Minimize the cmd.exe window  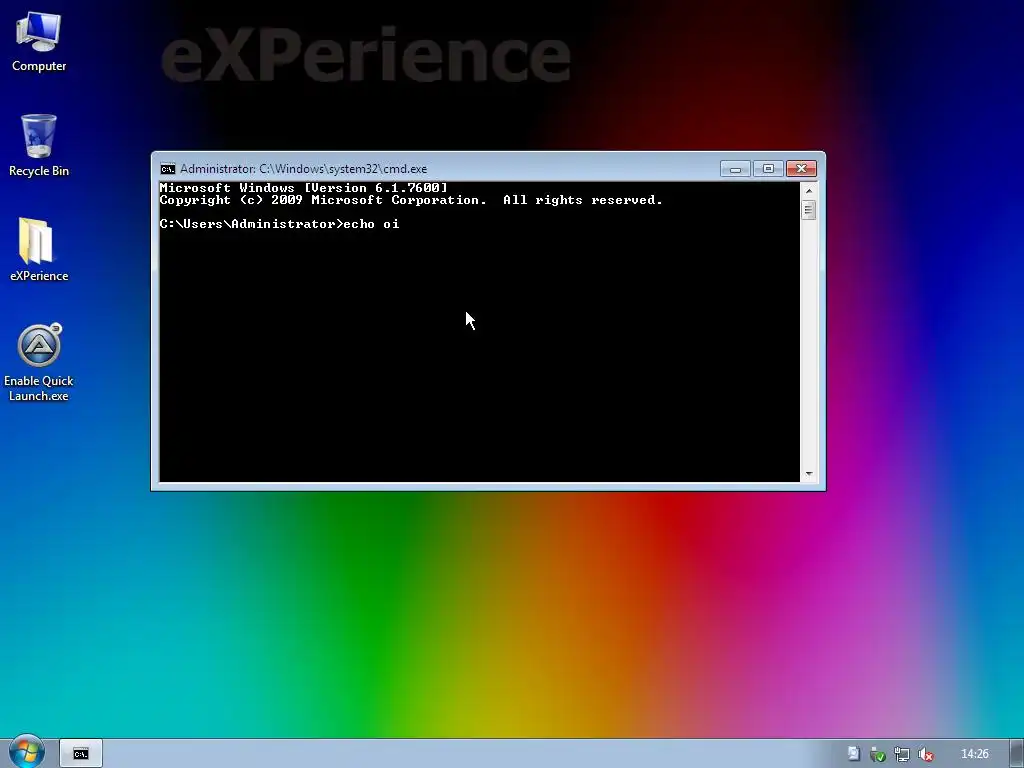(735, 169)
